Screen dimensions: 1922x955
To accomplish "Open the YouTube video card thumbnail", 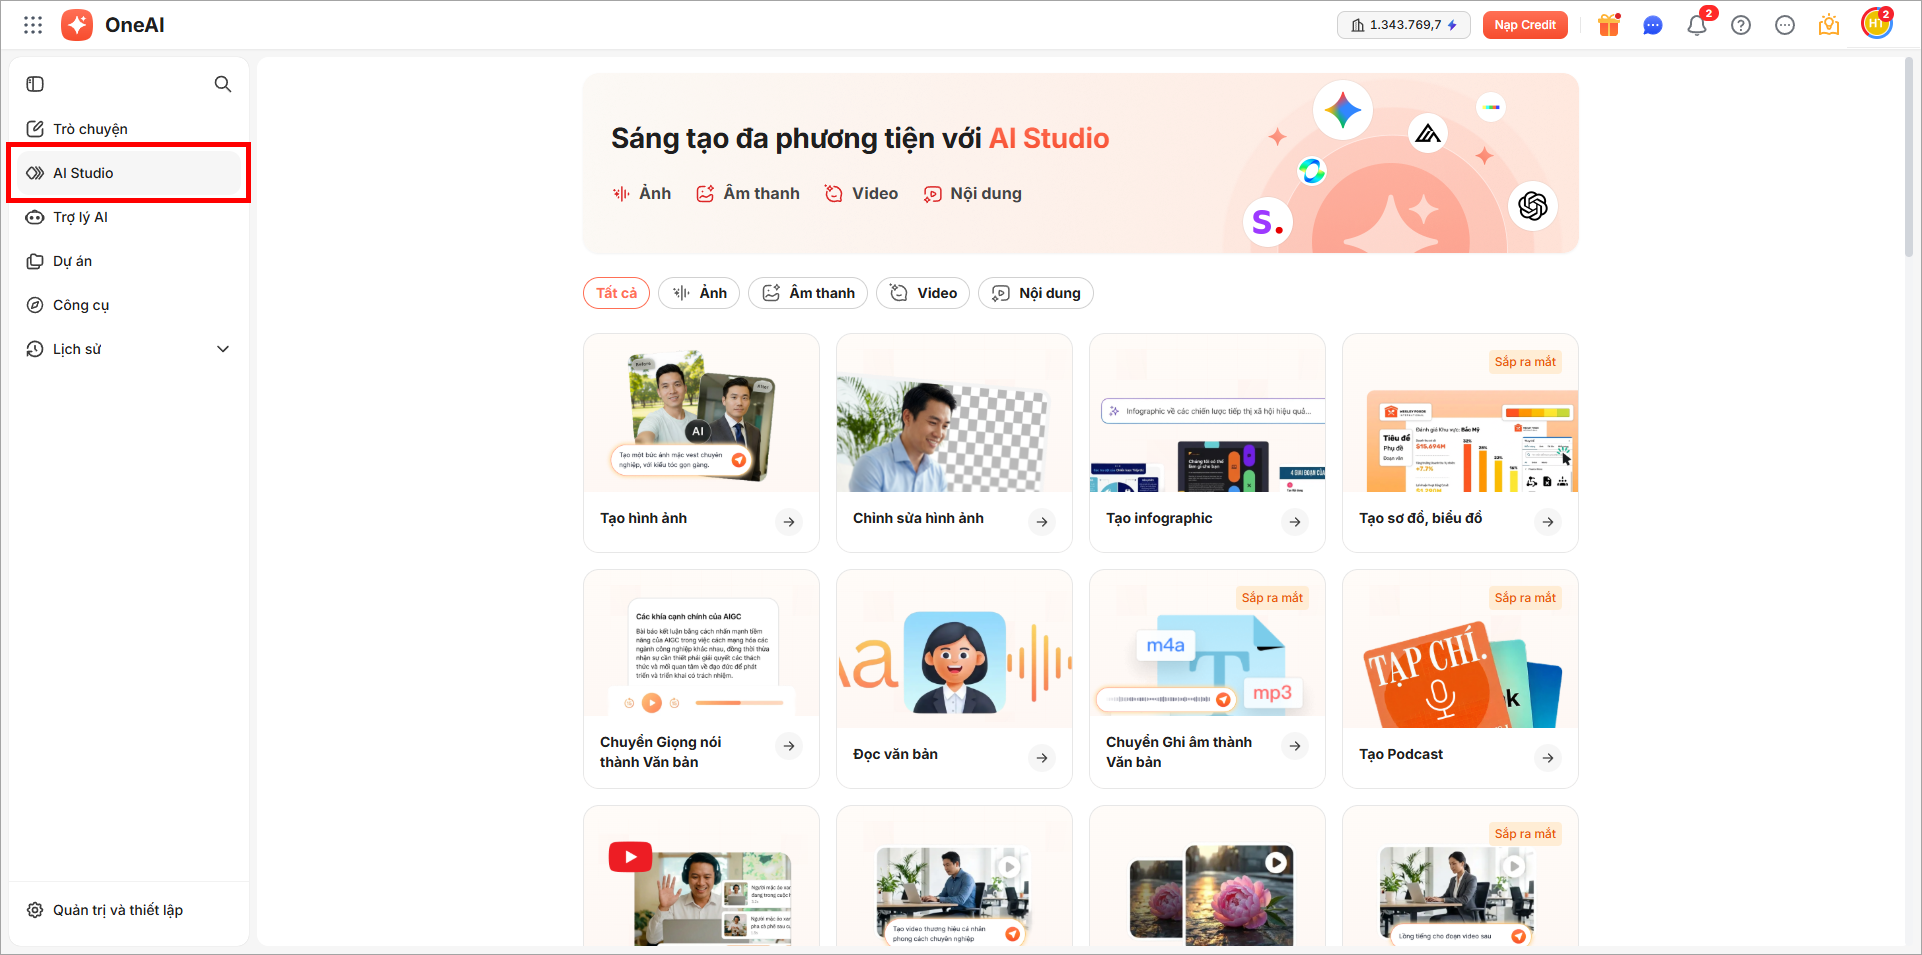I will (701, 876).
